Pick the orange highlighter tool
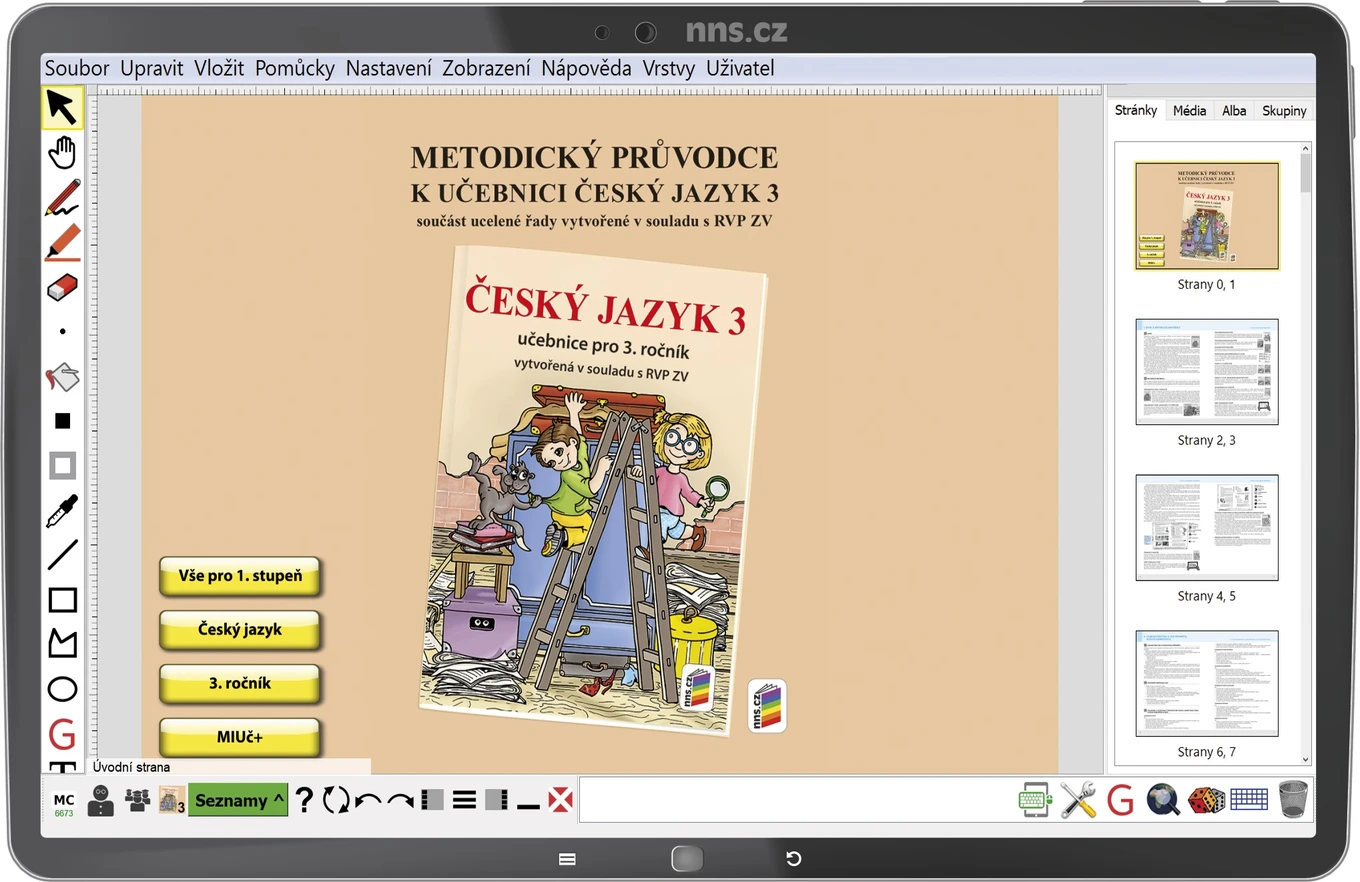 pos(62,242)
